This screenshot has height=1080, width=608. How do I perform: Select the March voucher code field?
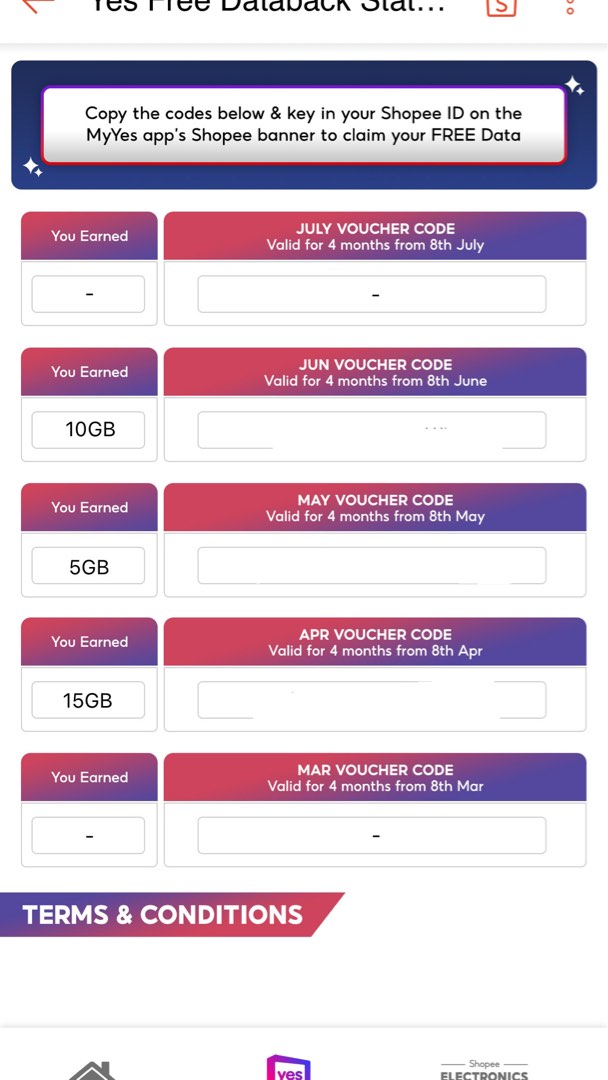coord(372,834)
